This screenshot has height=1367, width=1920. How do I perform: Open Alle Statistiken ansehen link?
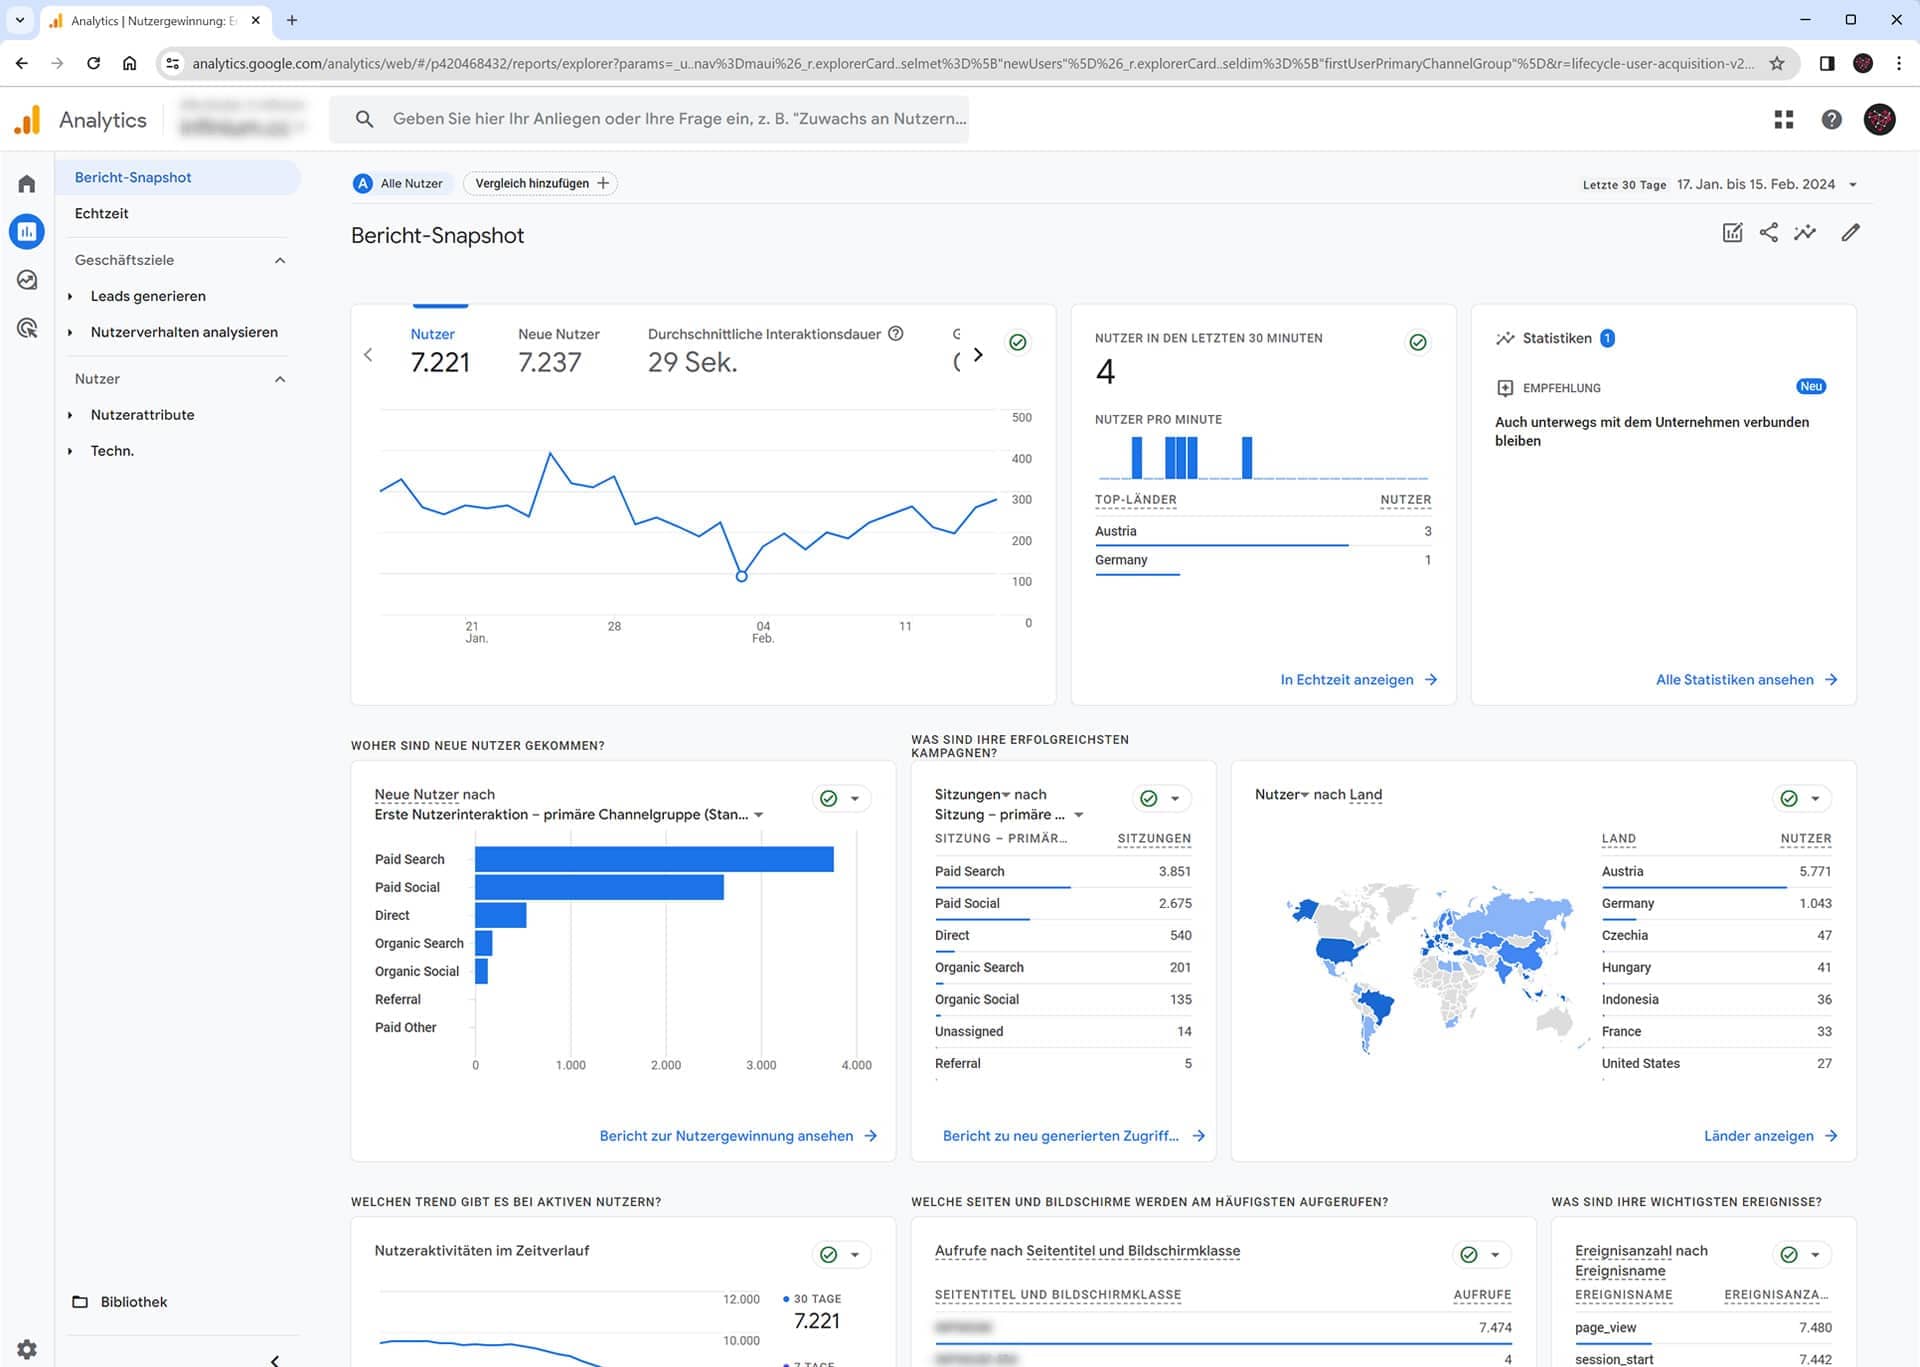(1746, 680)
